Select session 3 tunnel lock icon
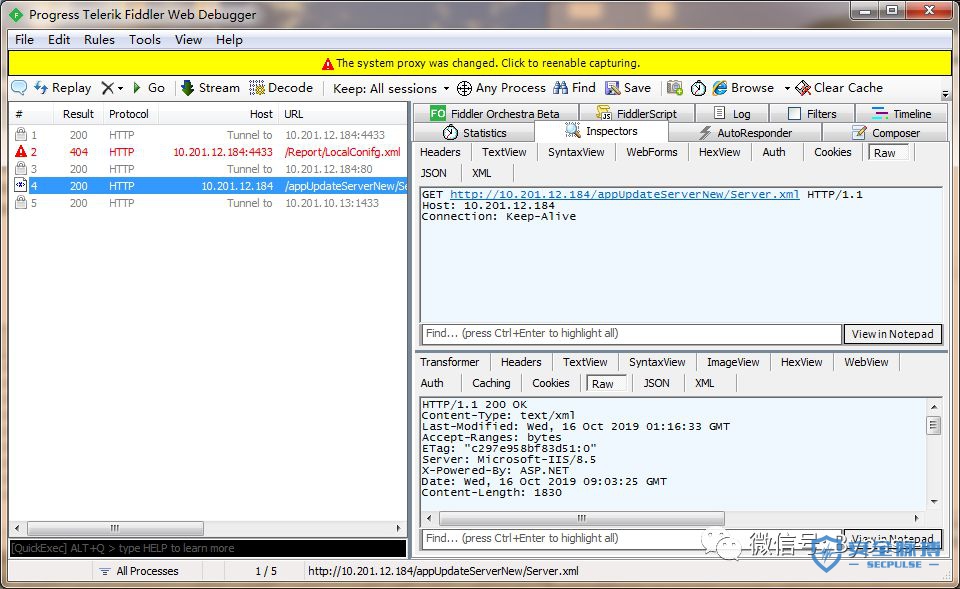Screen dimensions: 960x589 click(21, 168)
